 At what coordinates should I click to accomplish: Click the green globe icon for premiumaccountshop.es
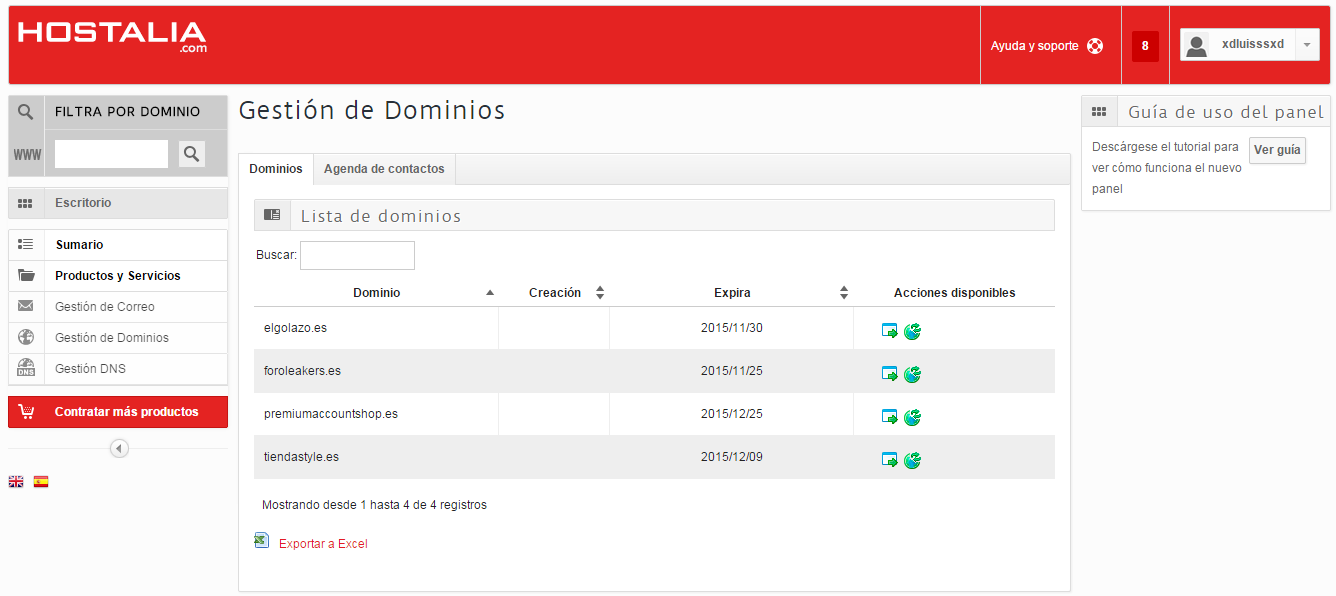coord(912,417)
